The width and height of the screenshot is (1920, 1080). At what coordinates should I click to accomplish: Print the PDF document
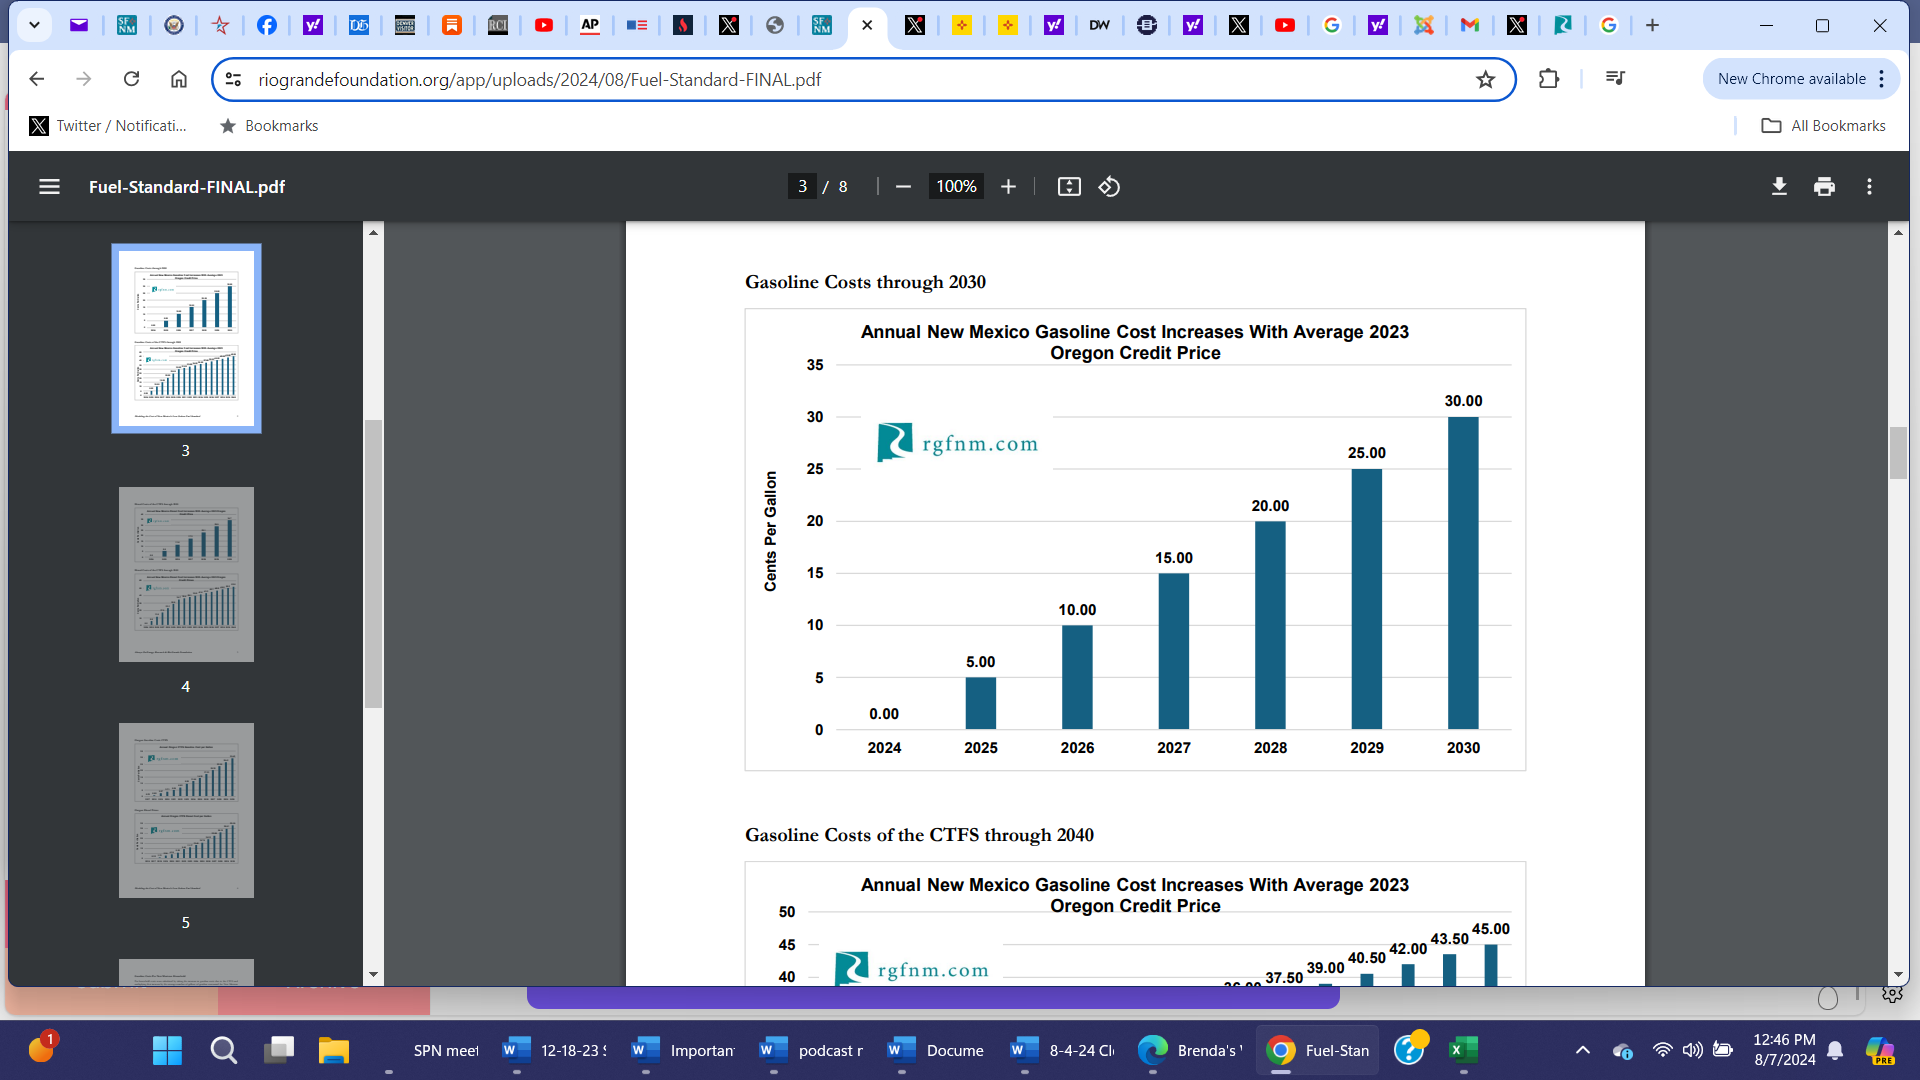click(x=1824, y=187)
